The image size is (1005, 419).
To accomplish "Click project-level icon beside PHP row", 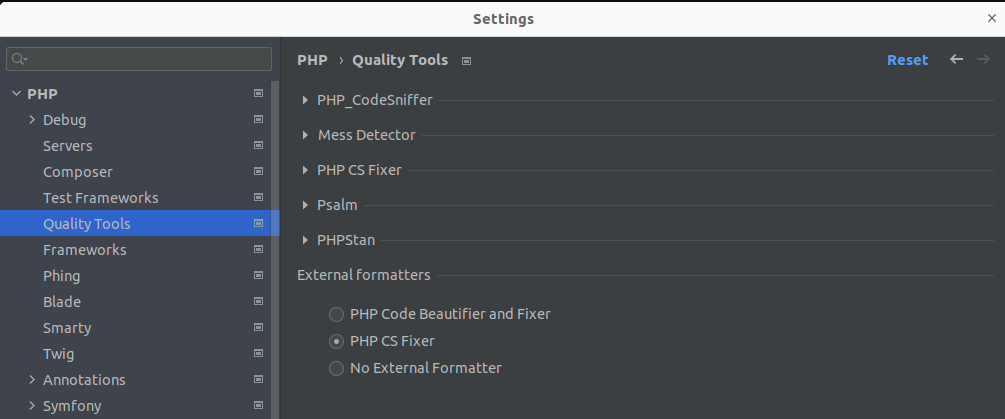I will click(258, 94).
